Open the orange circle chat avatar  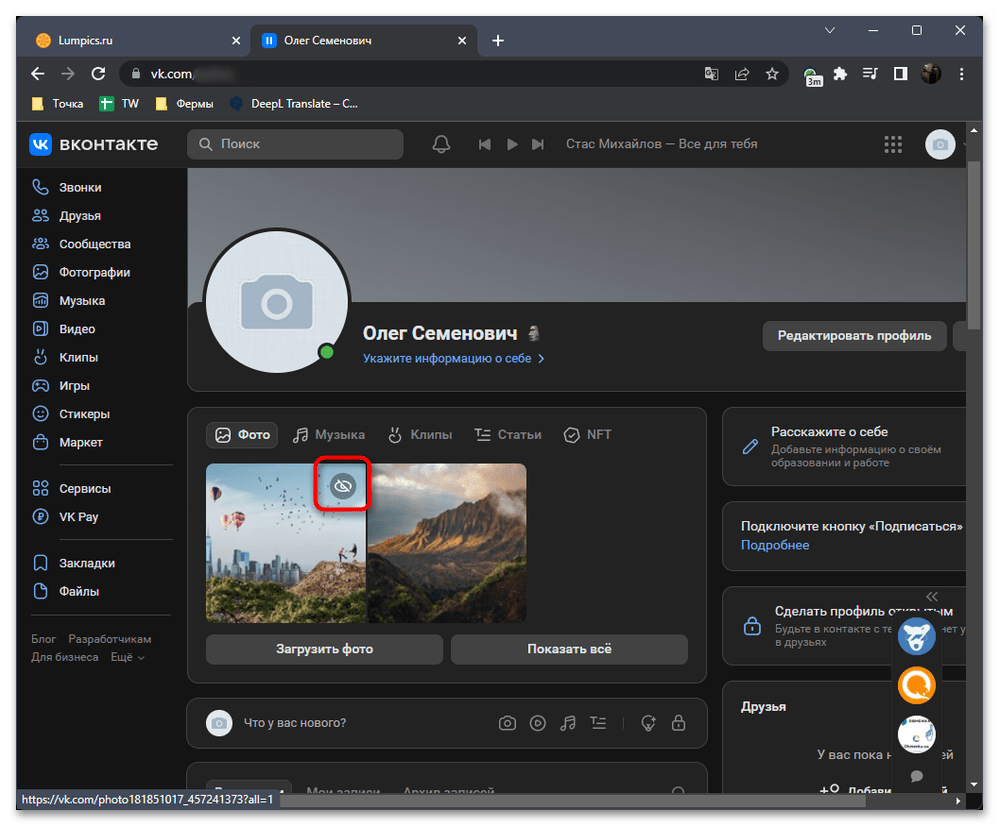click(x=916, y=685)
